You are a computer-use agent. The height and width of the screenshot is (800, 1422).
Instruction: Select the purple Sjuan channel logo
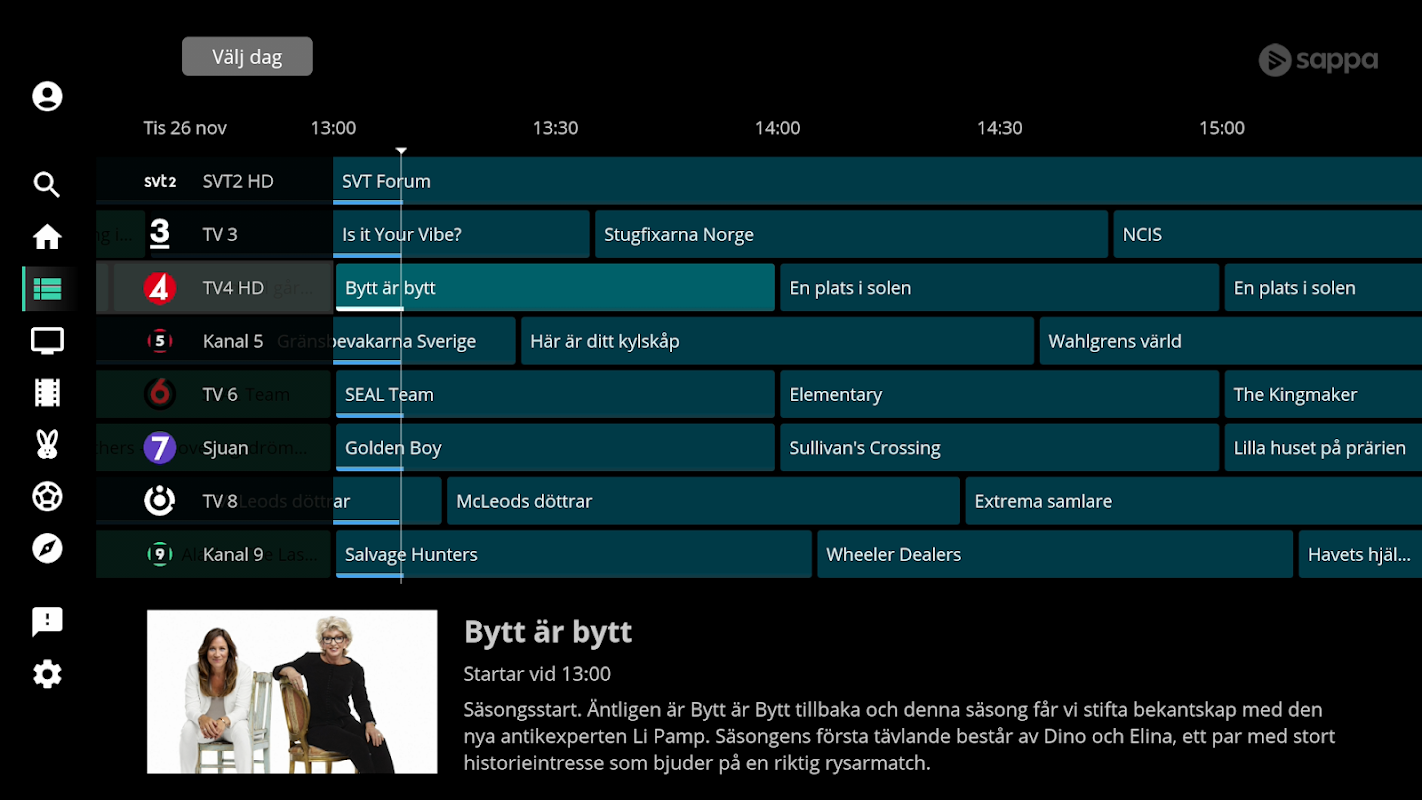pyautogui.click(x=160, y=447)
